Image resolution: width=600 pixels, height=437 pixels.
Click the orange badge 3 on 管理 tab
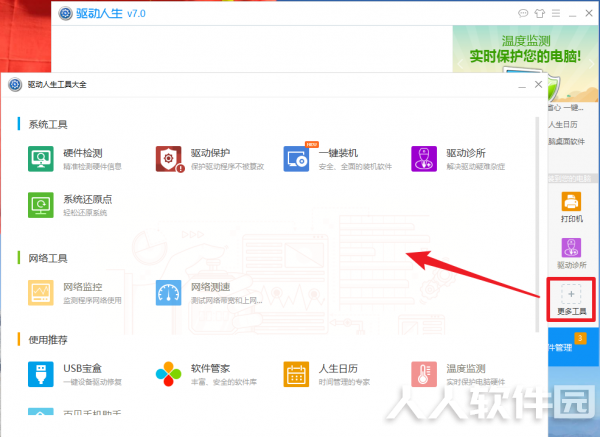(580, 338)
